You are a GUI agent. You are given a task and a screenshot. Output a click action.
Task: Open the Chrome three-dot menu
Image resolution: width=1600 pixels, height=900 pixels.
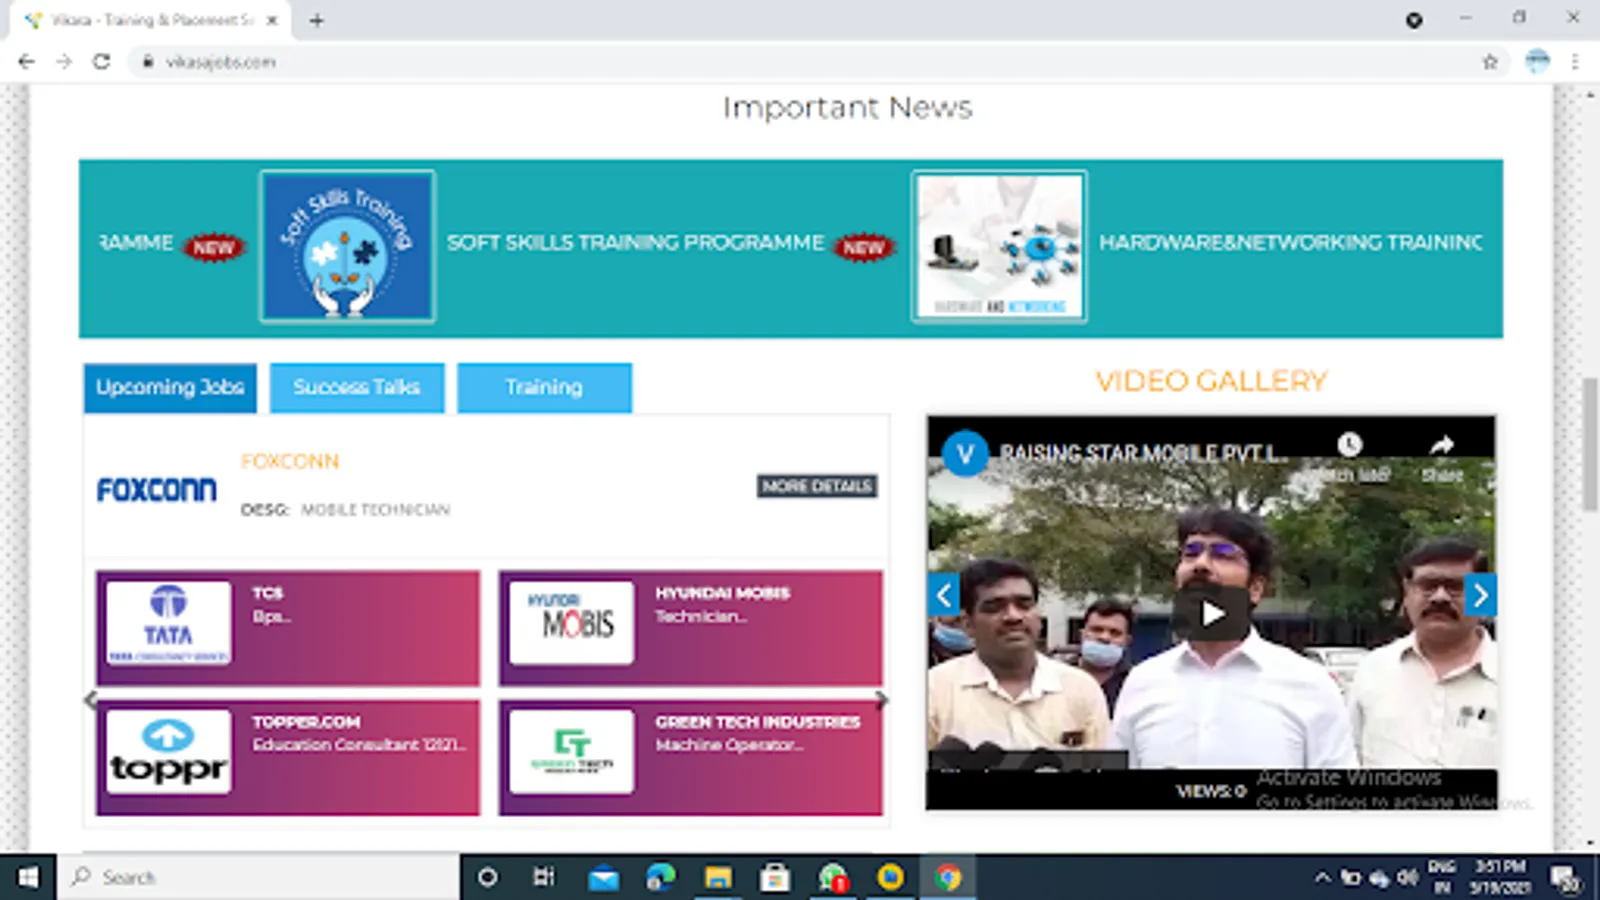pyautogui.click(x=1575, y=62)
